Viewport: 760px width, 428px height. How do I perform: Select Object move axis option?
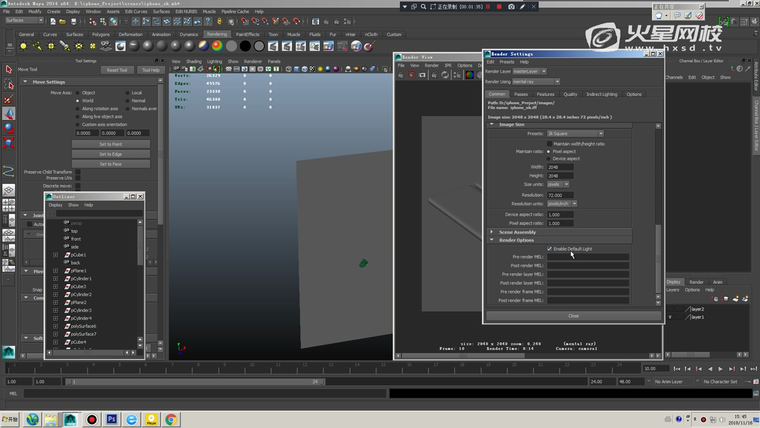78,92
